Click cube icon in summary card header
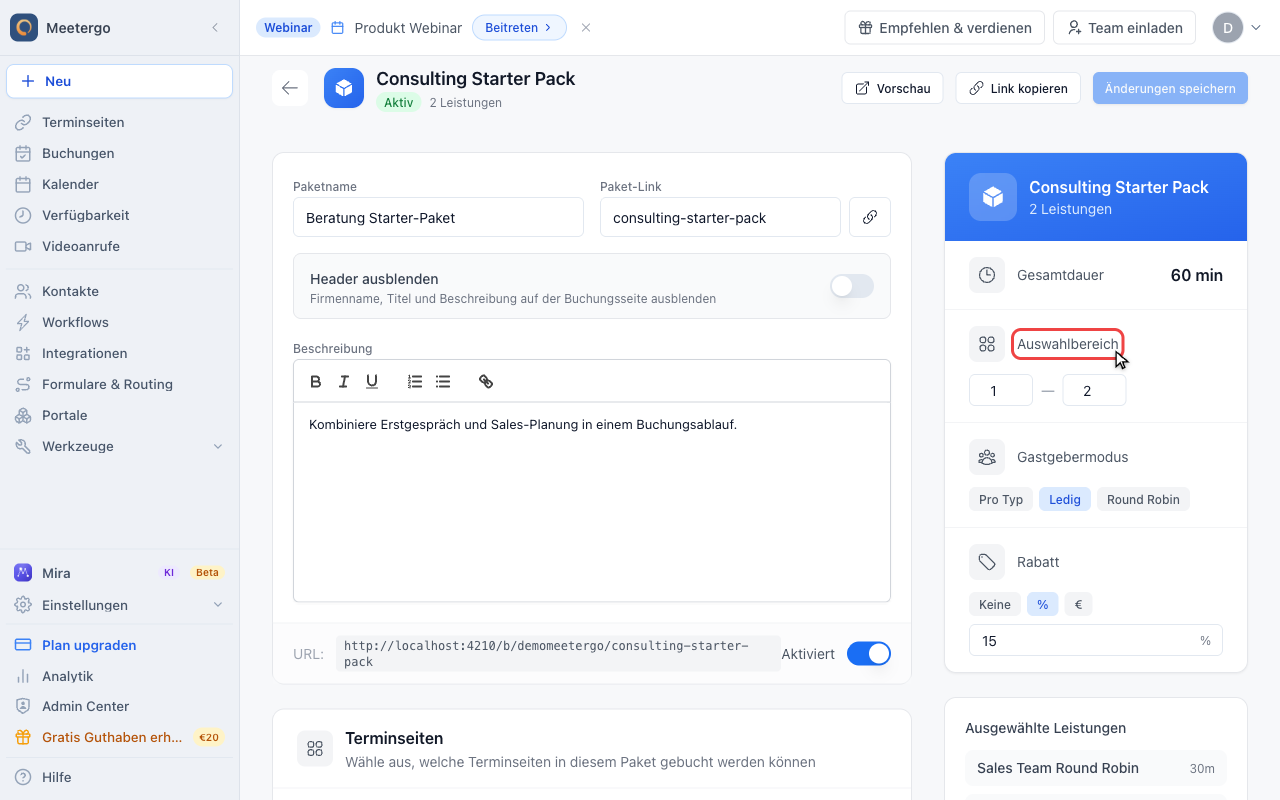 pyautogui.click(x=993, y=197)
